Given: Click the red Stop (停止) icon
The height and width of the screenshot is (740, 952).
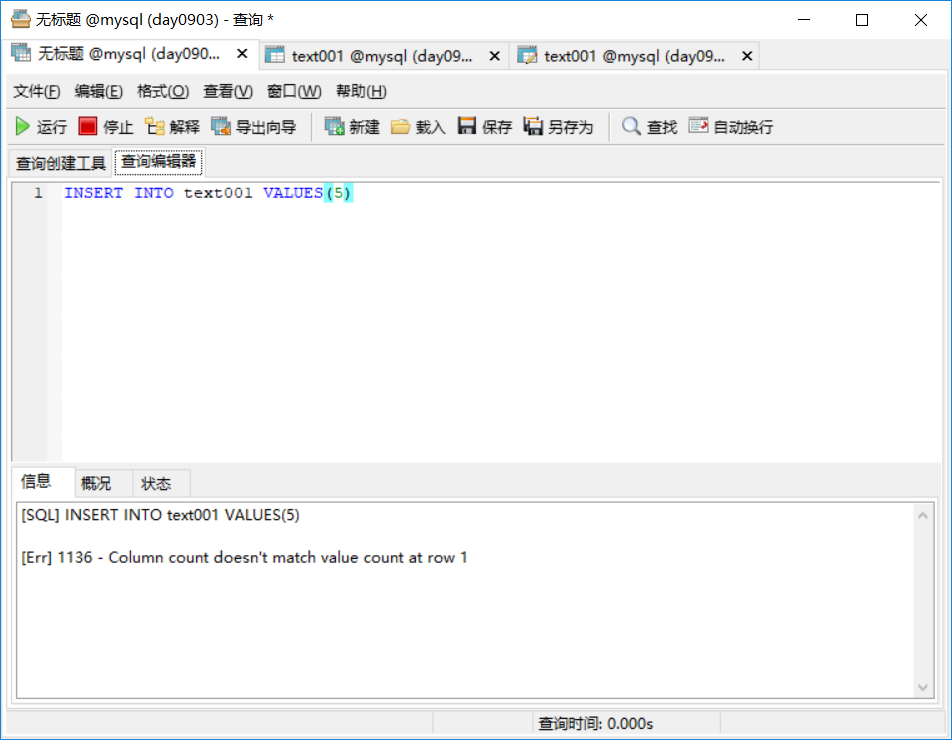Looking at the screenshot, I should tap(87, 126).
